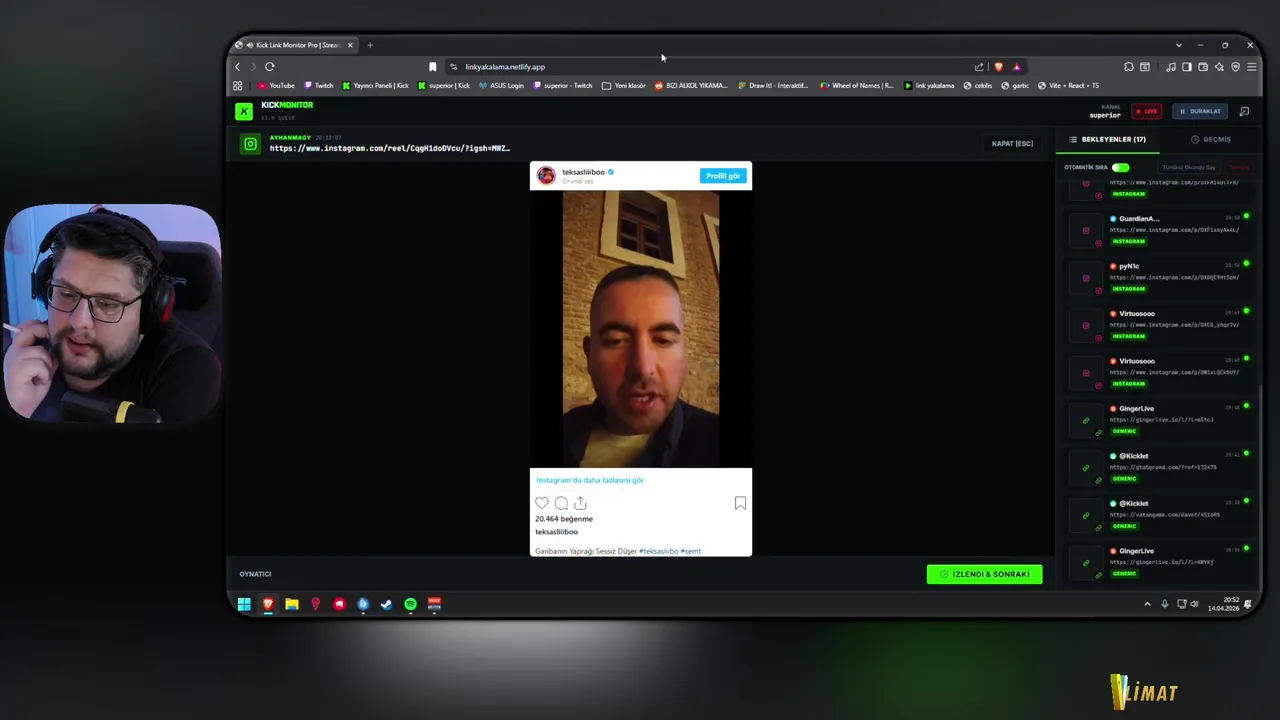Reload the page
This screenshot has height=720, width=1280.
point(269,67)
